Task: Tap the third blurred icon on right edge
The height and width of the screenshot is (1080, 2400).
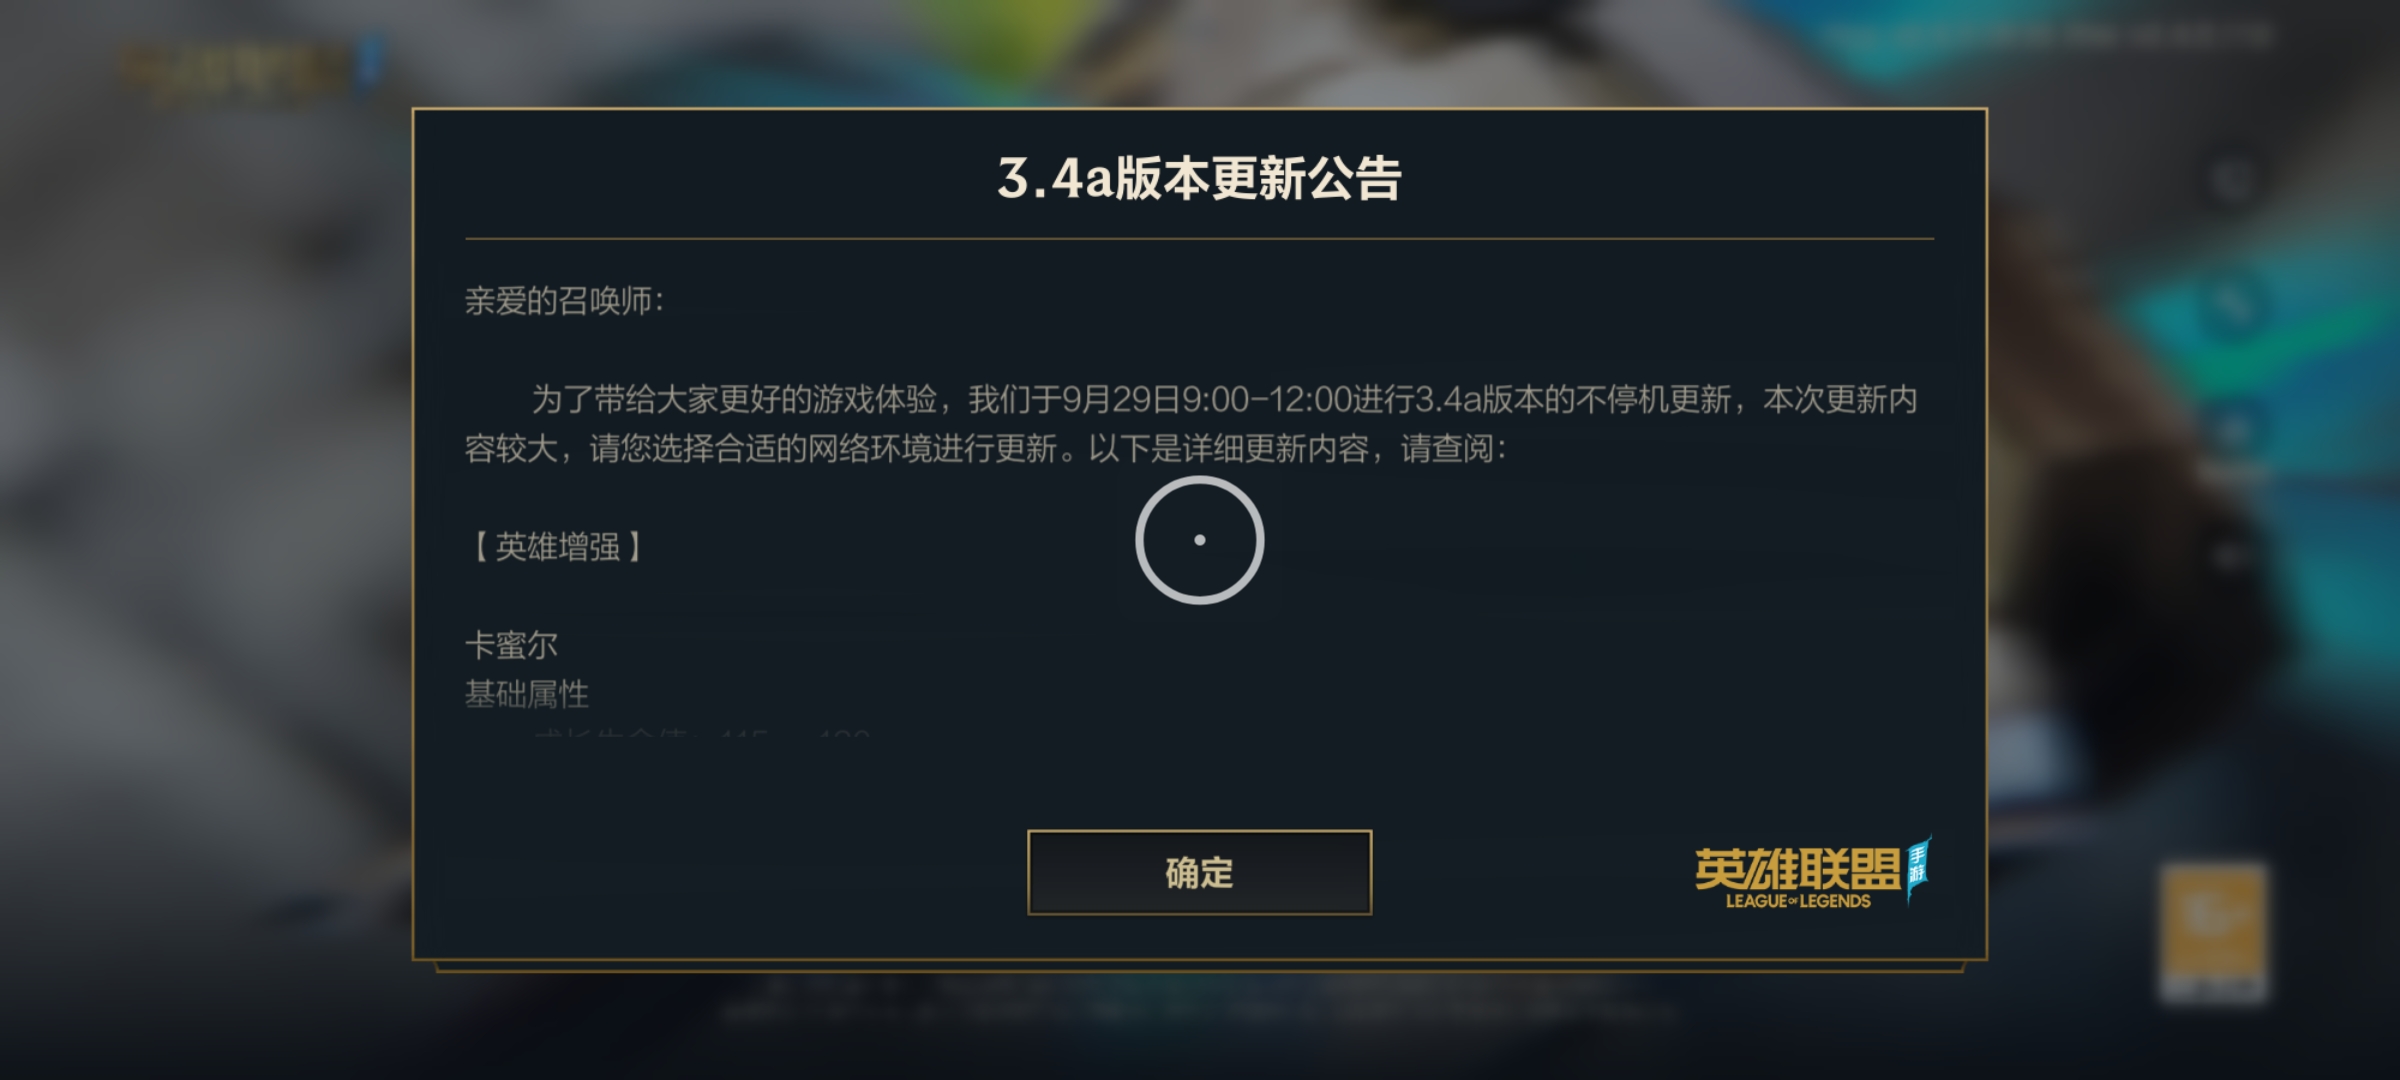Action: point(2232,432)
